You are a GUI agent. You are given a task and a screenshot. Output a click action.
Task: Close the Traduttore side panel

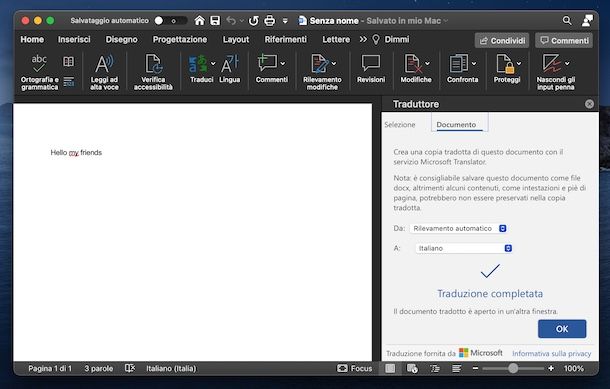coord(589,104)
